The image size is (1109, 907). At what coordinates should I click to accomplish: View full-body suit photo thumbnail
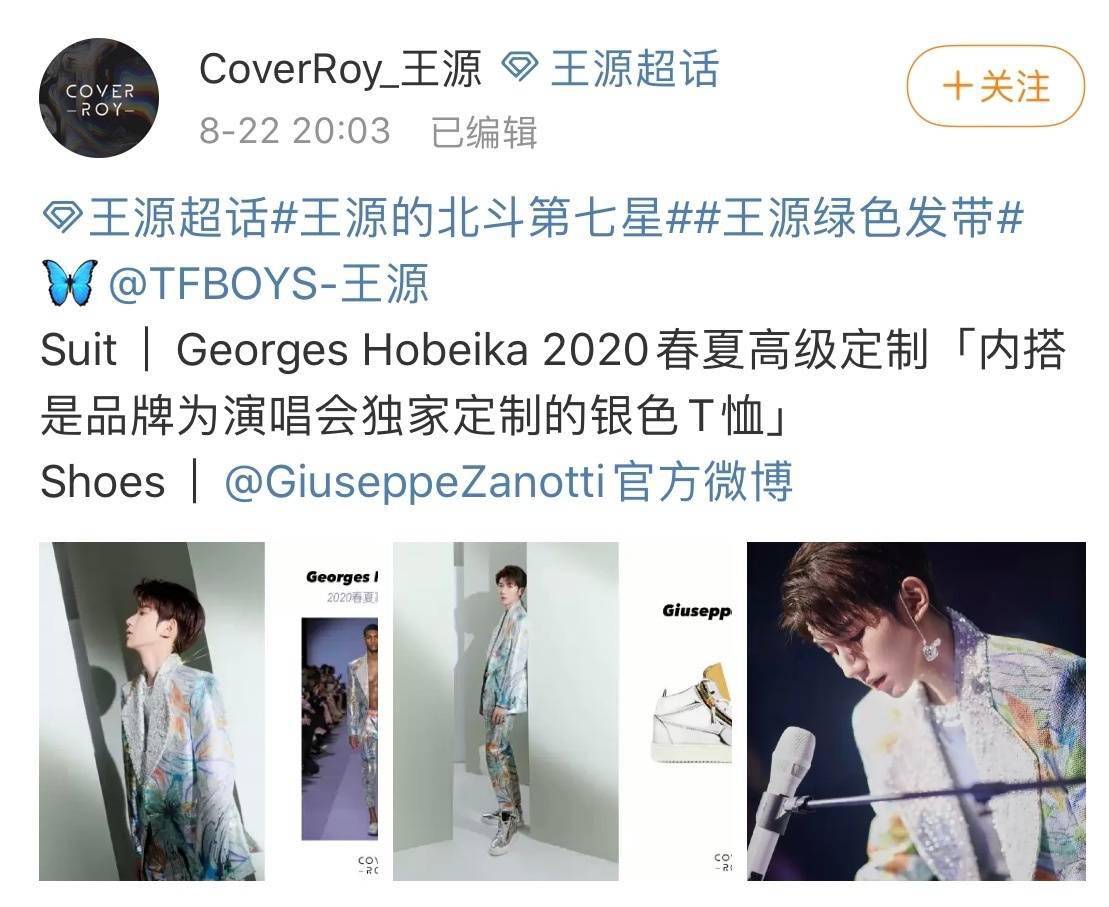[x=506, y=711]
